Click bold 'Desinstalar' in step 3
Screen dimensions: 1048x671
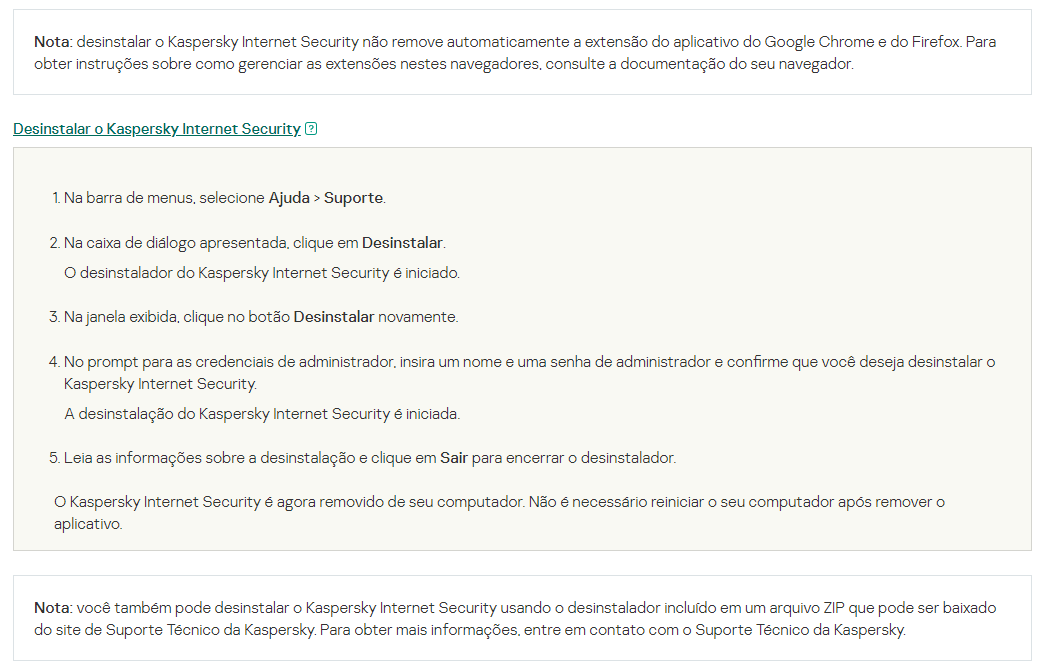[x=333, y=317]
